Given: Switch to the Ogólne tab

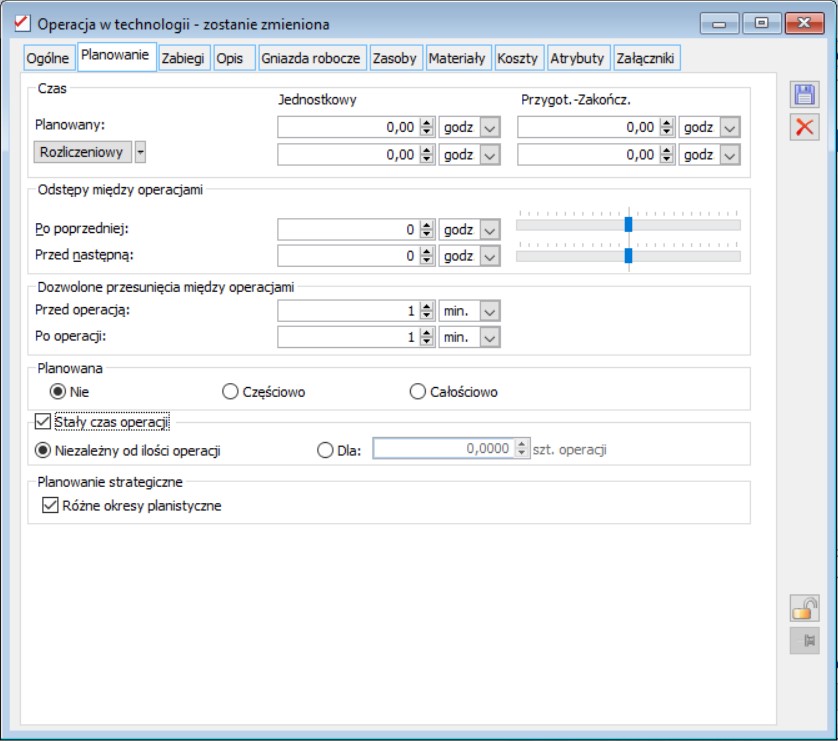Looking at the screenshot, I should tap(48, 58).
